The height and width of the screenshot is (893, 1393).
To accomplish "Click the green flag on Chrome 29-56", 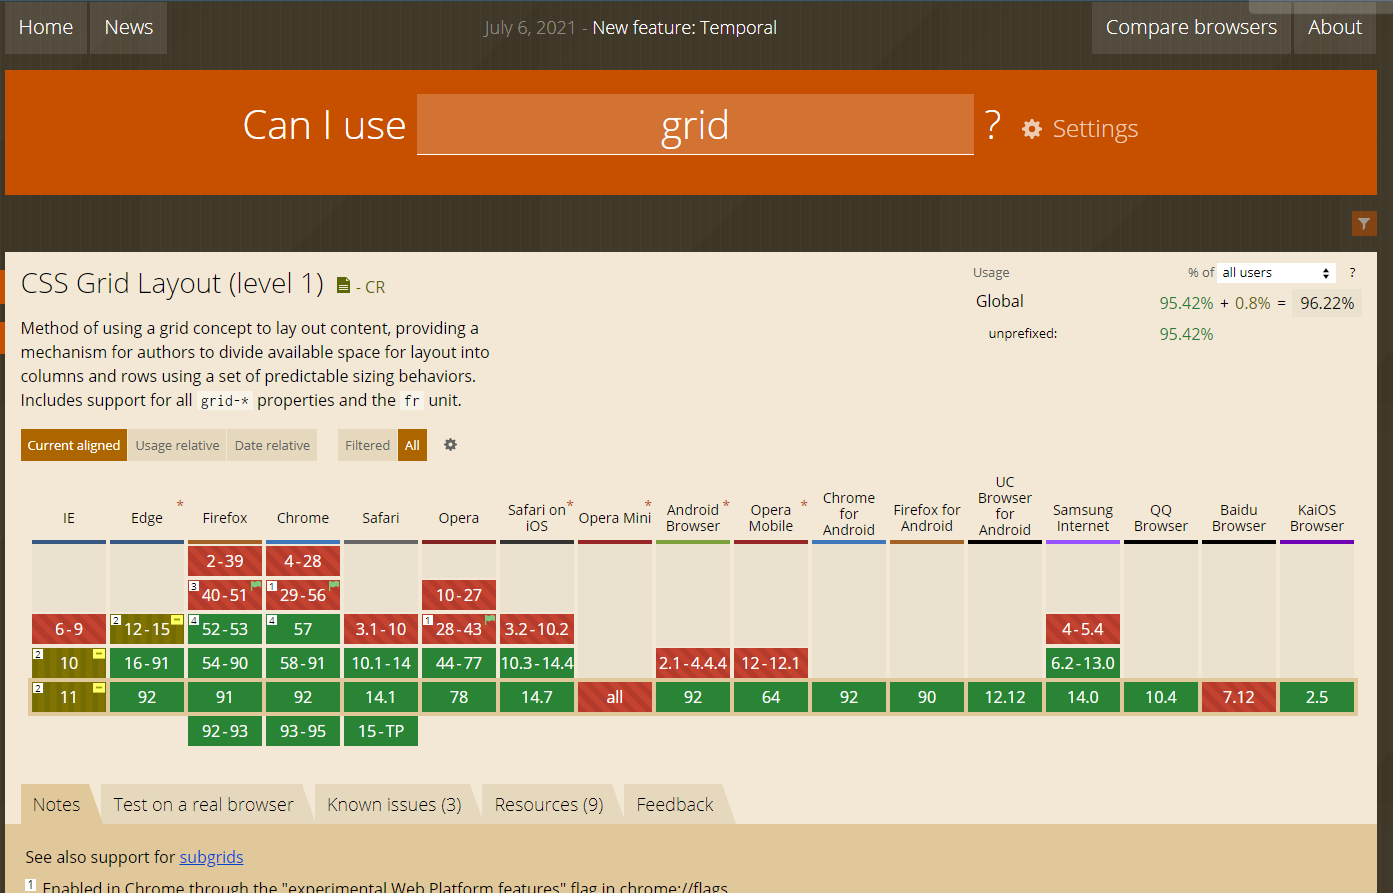I will (x=334, y=585).
